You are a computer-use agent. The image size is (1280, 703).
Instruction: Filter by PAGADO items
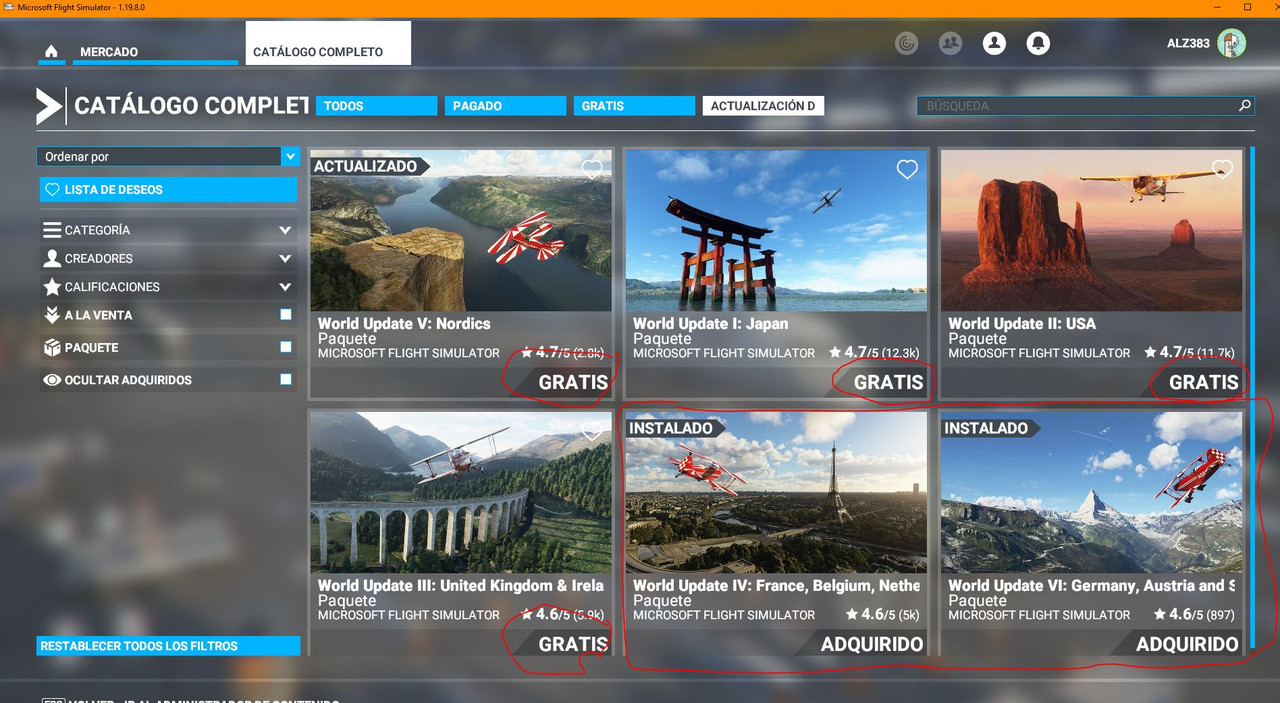click(x=506, y=106)
